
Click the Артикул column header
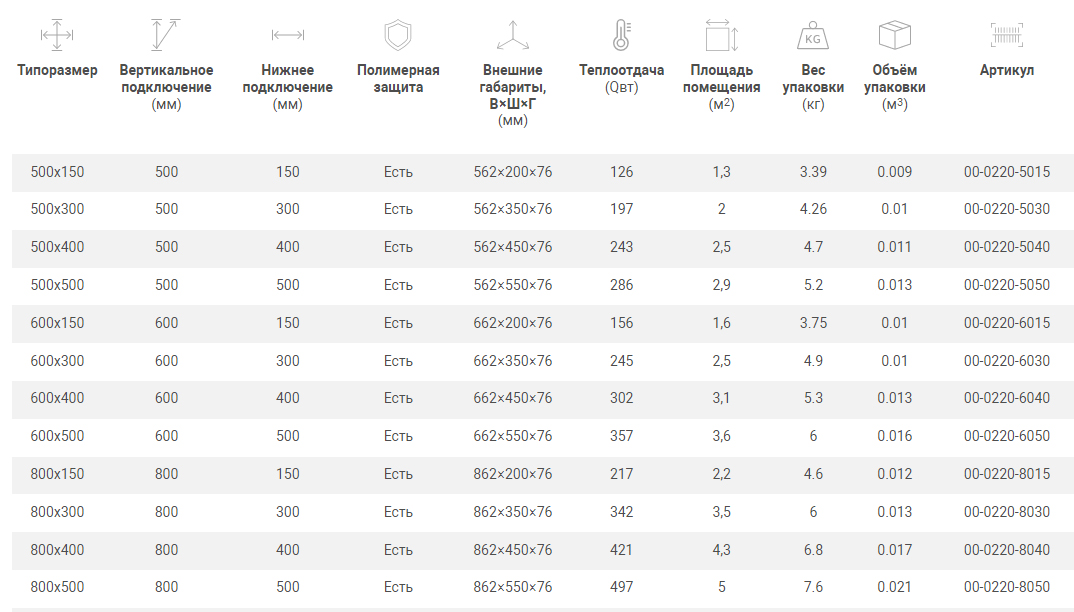[1007, 70]
